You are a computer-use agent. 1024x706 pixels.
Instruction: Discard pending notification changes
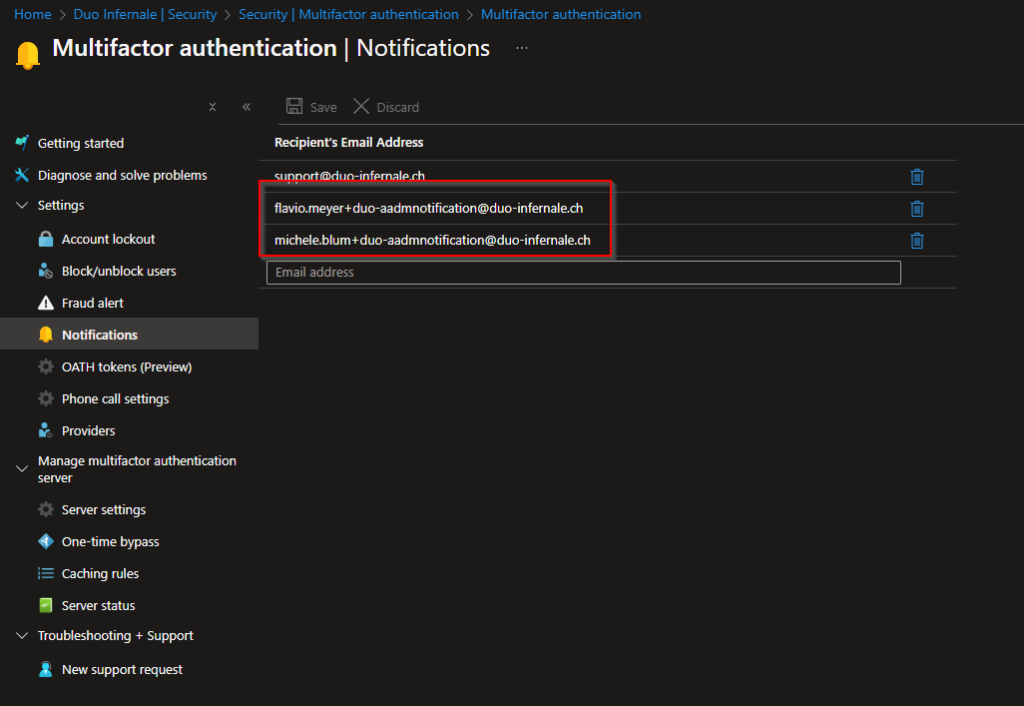click(385, 107)
